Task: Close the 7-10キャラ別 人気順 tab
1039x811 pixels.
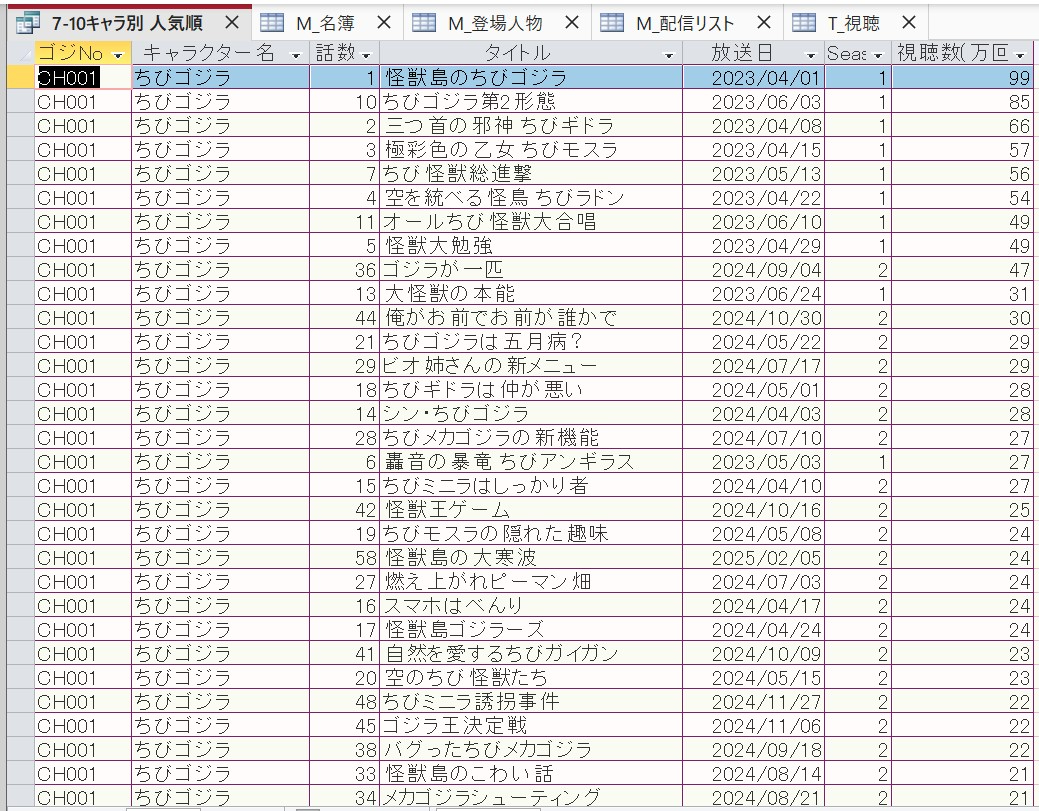Action: [x=231, y=23]
